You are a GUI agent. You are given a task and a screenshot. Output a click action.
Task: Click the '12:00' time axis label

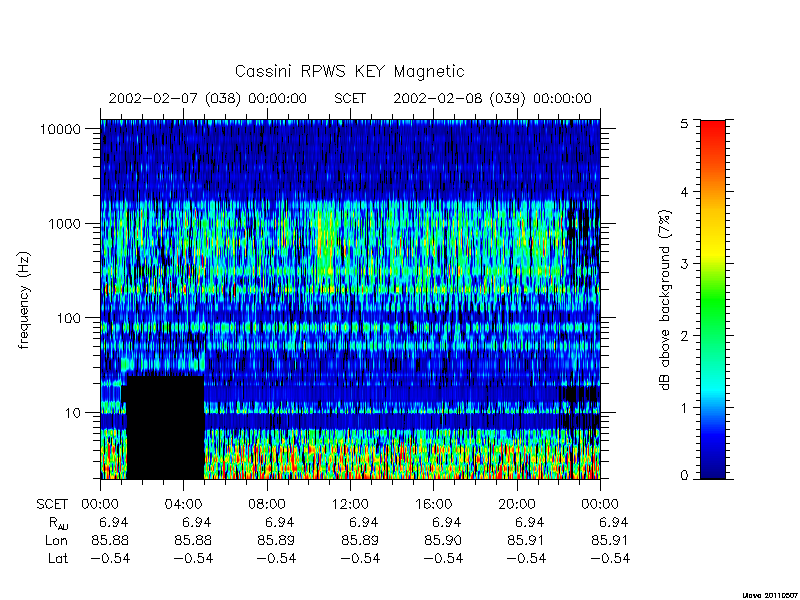tap(350, 505)
